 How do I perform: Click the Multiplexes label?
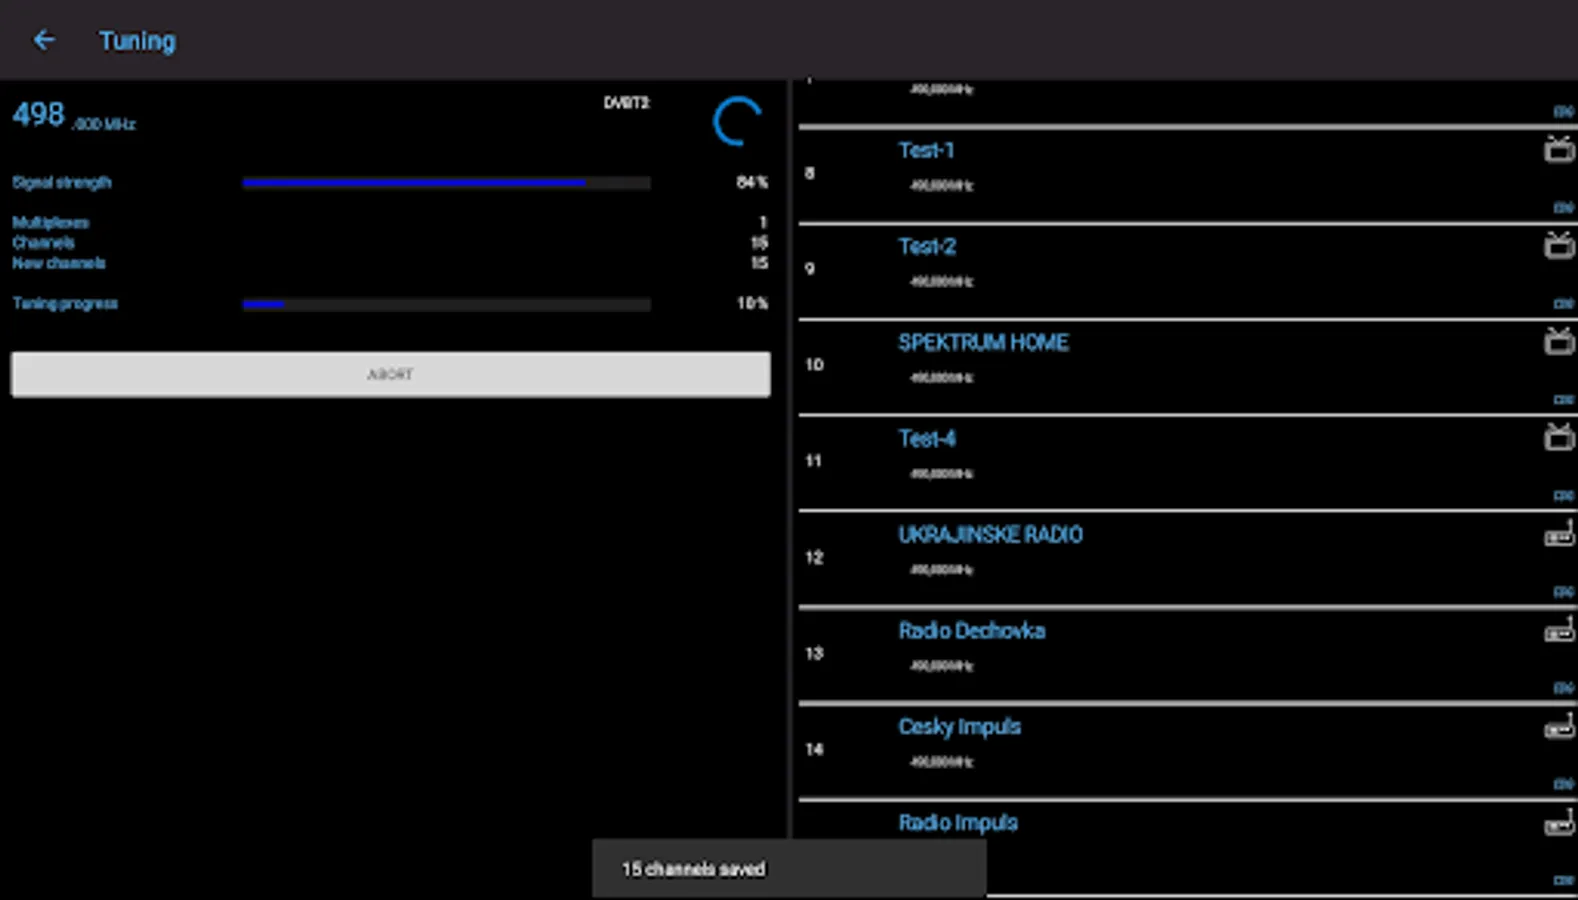[50, 223]
